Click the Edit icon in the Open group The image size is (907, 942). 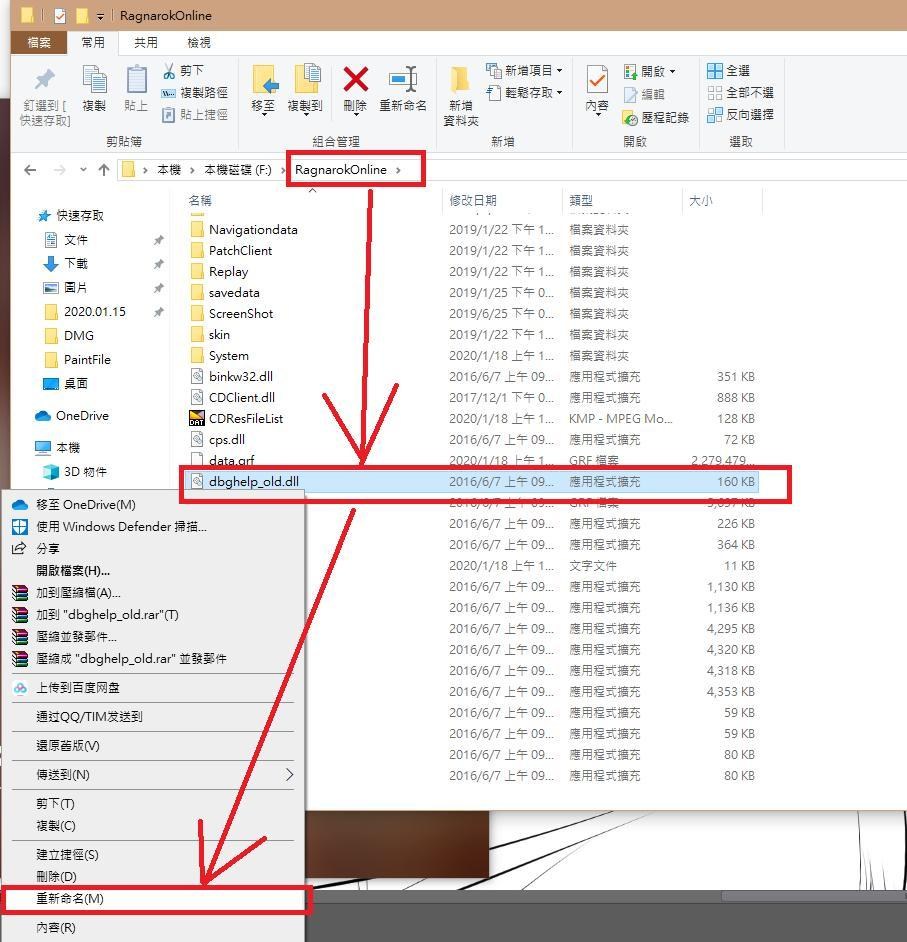[630, 94]
